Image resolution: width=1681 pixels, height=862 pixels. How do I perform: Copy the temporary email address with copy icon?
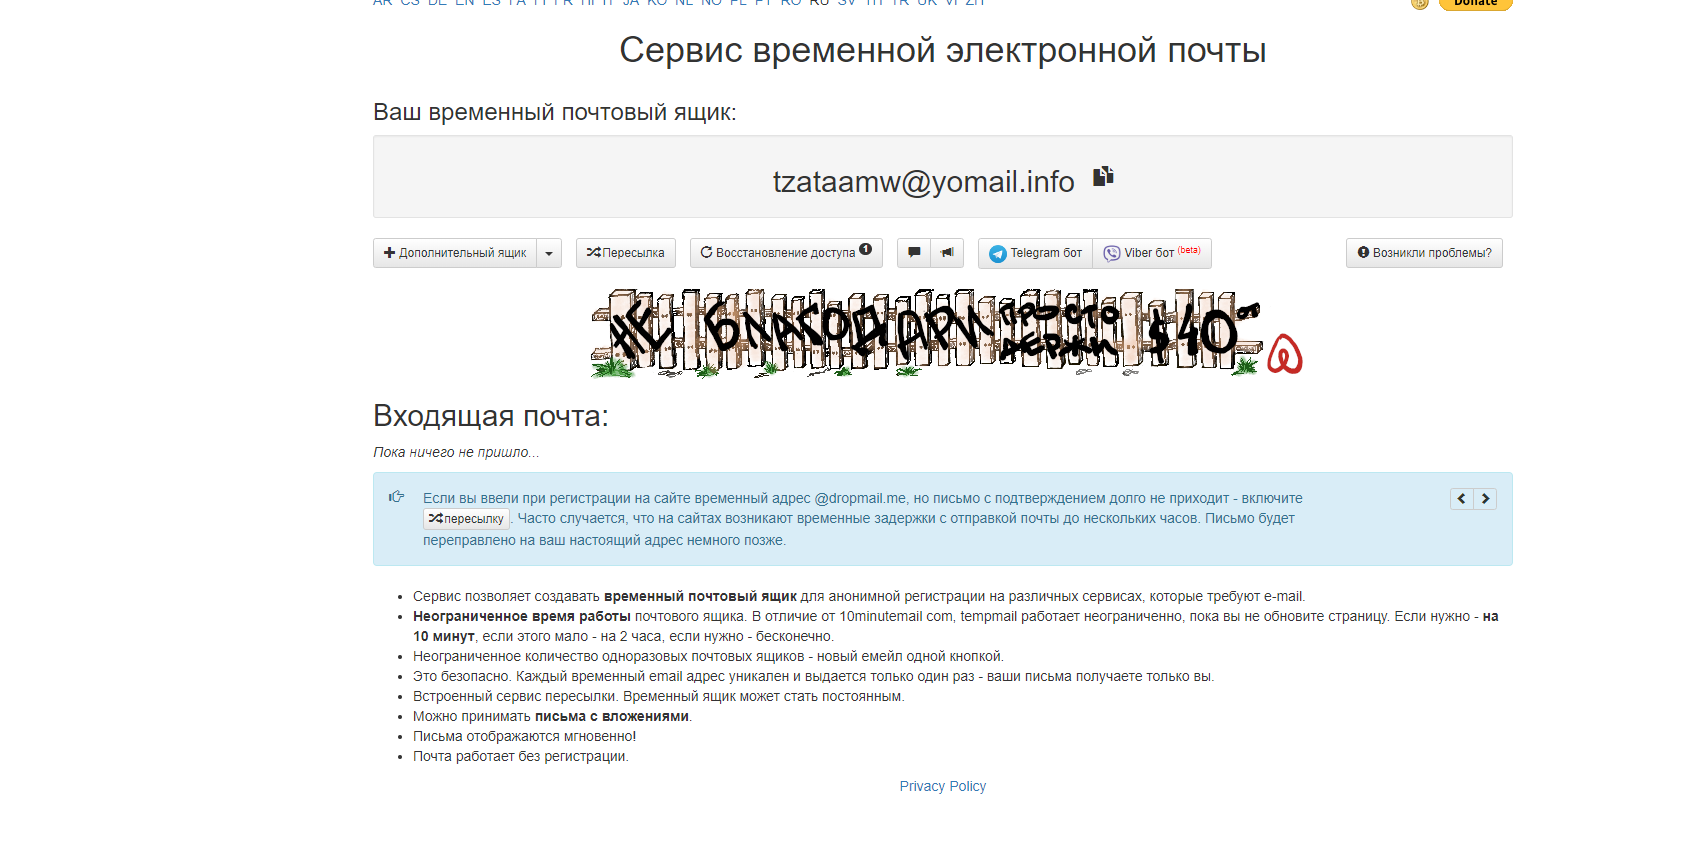click(x=1103, y=177)
